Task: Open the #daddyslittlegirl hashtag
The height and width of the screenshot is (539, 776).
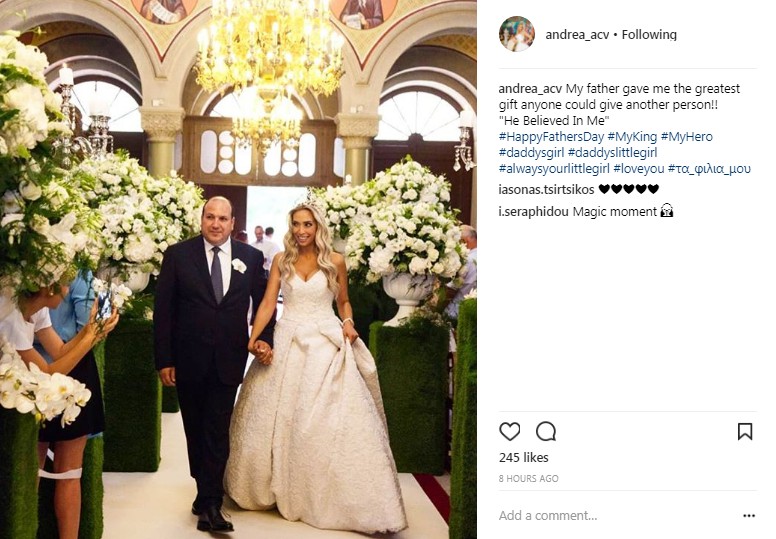Action: 613,152
